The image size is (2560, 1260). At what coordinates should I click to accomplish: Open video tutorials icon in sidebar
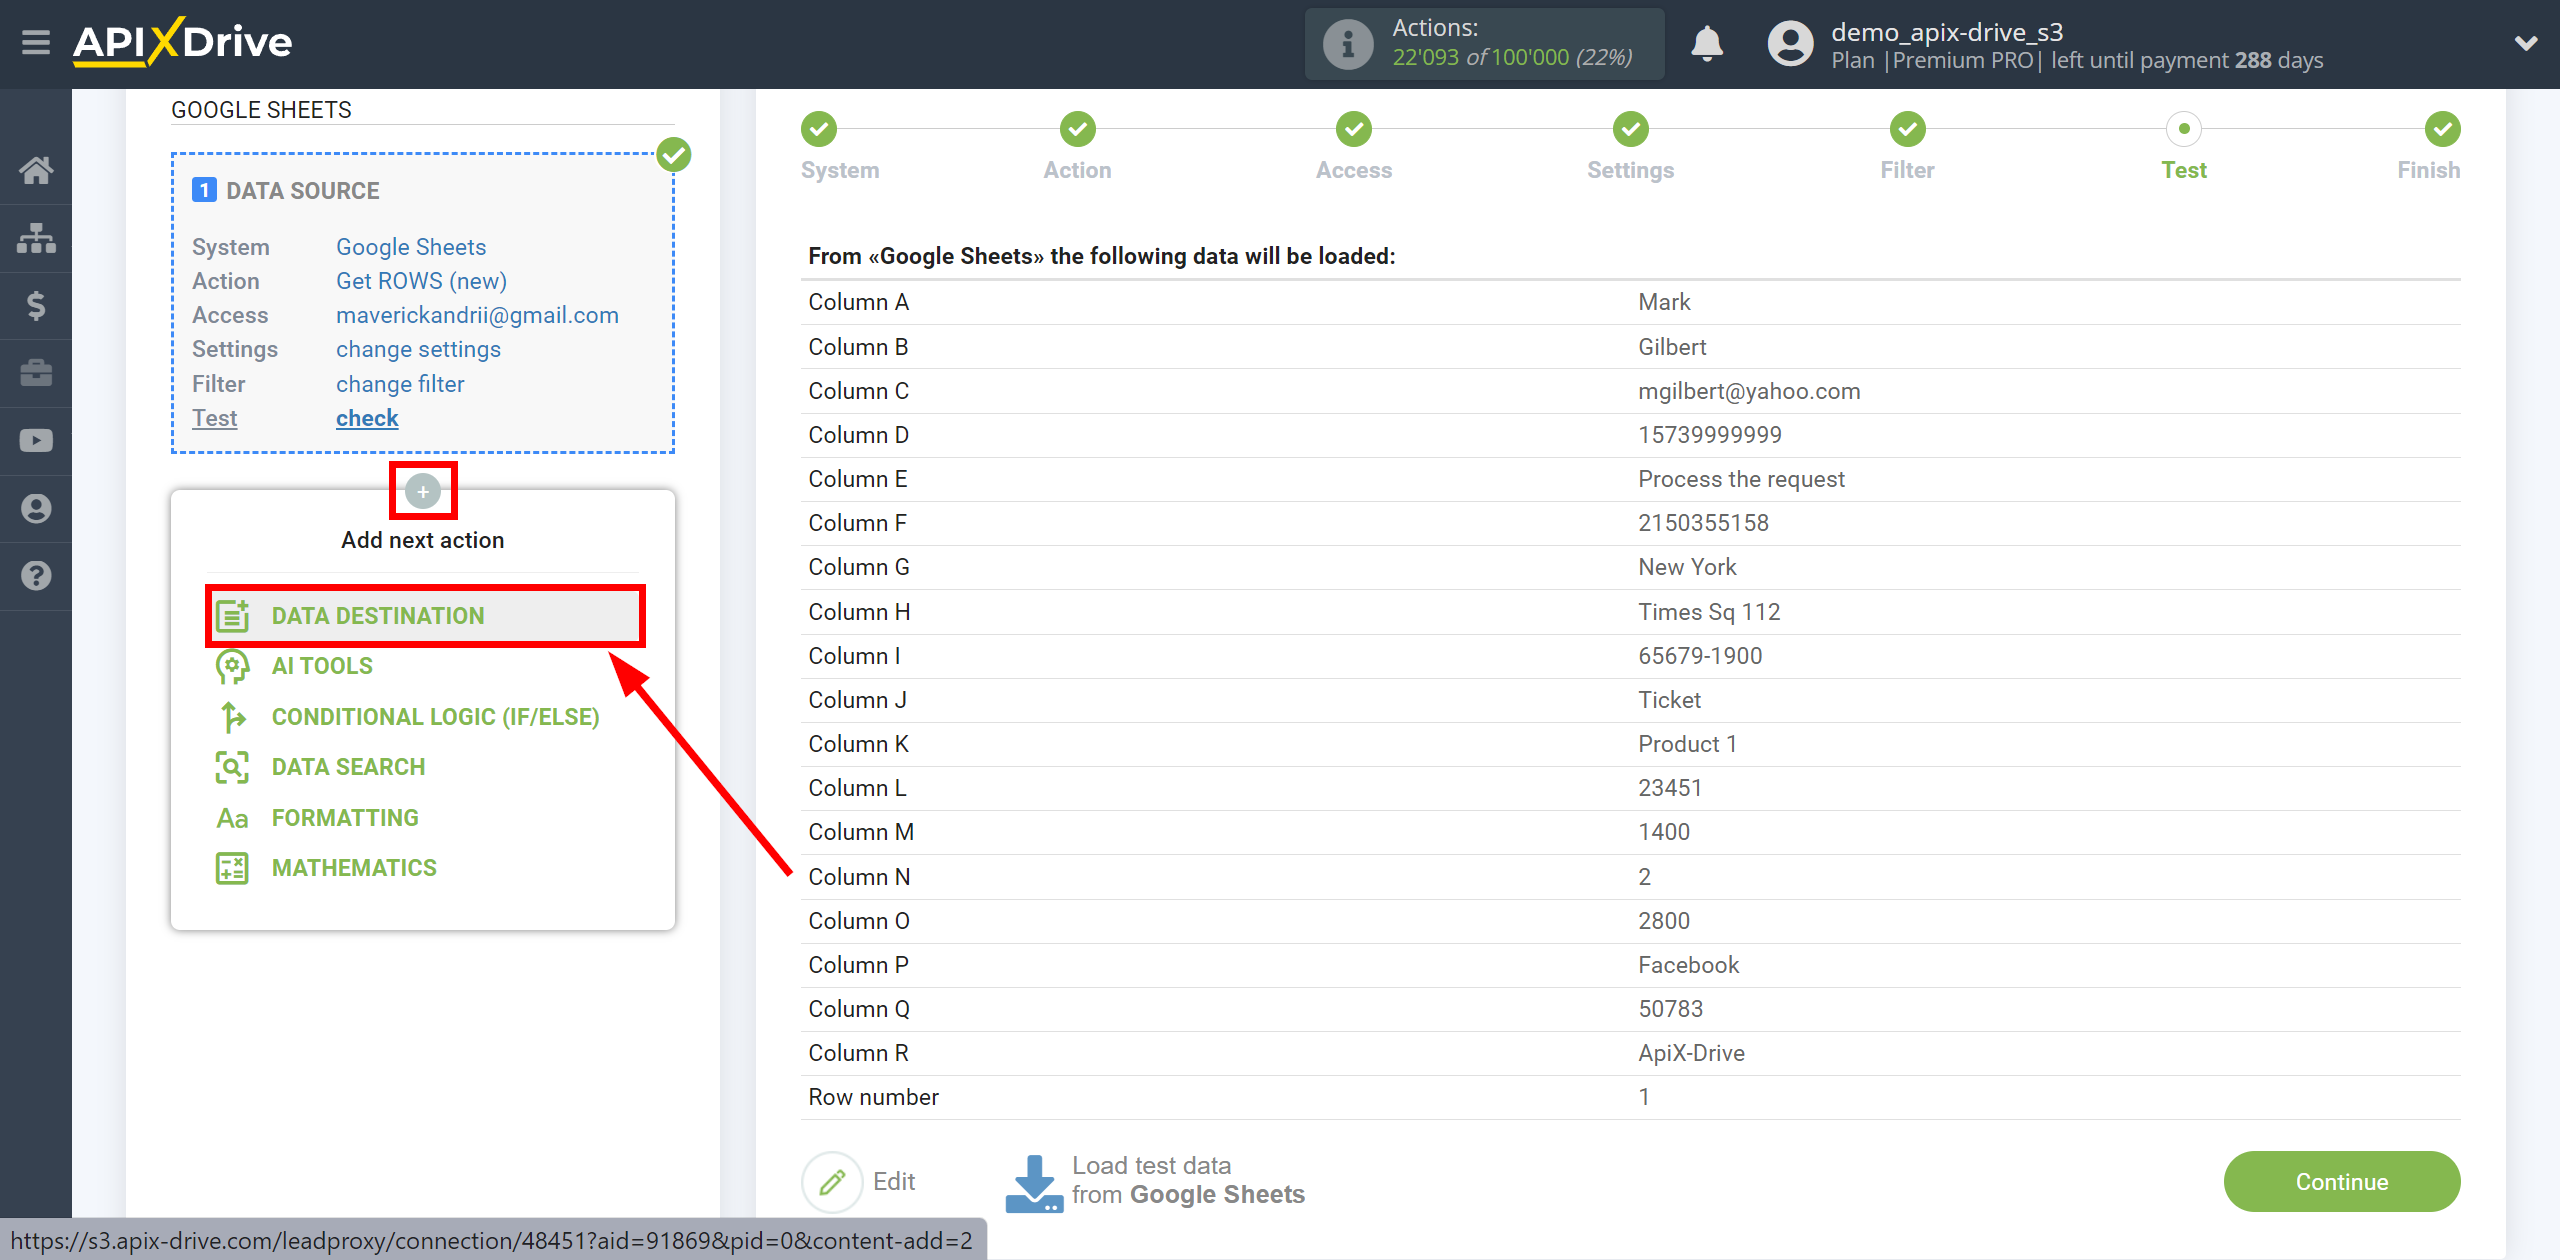(x=36, y=440)
